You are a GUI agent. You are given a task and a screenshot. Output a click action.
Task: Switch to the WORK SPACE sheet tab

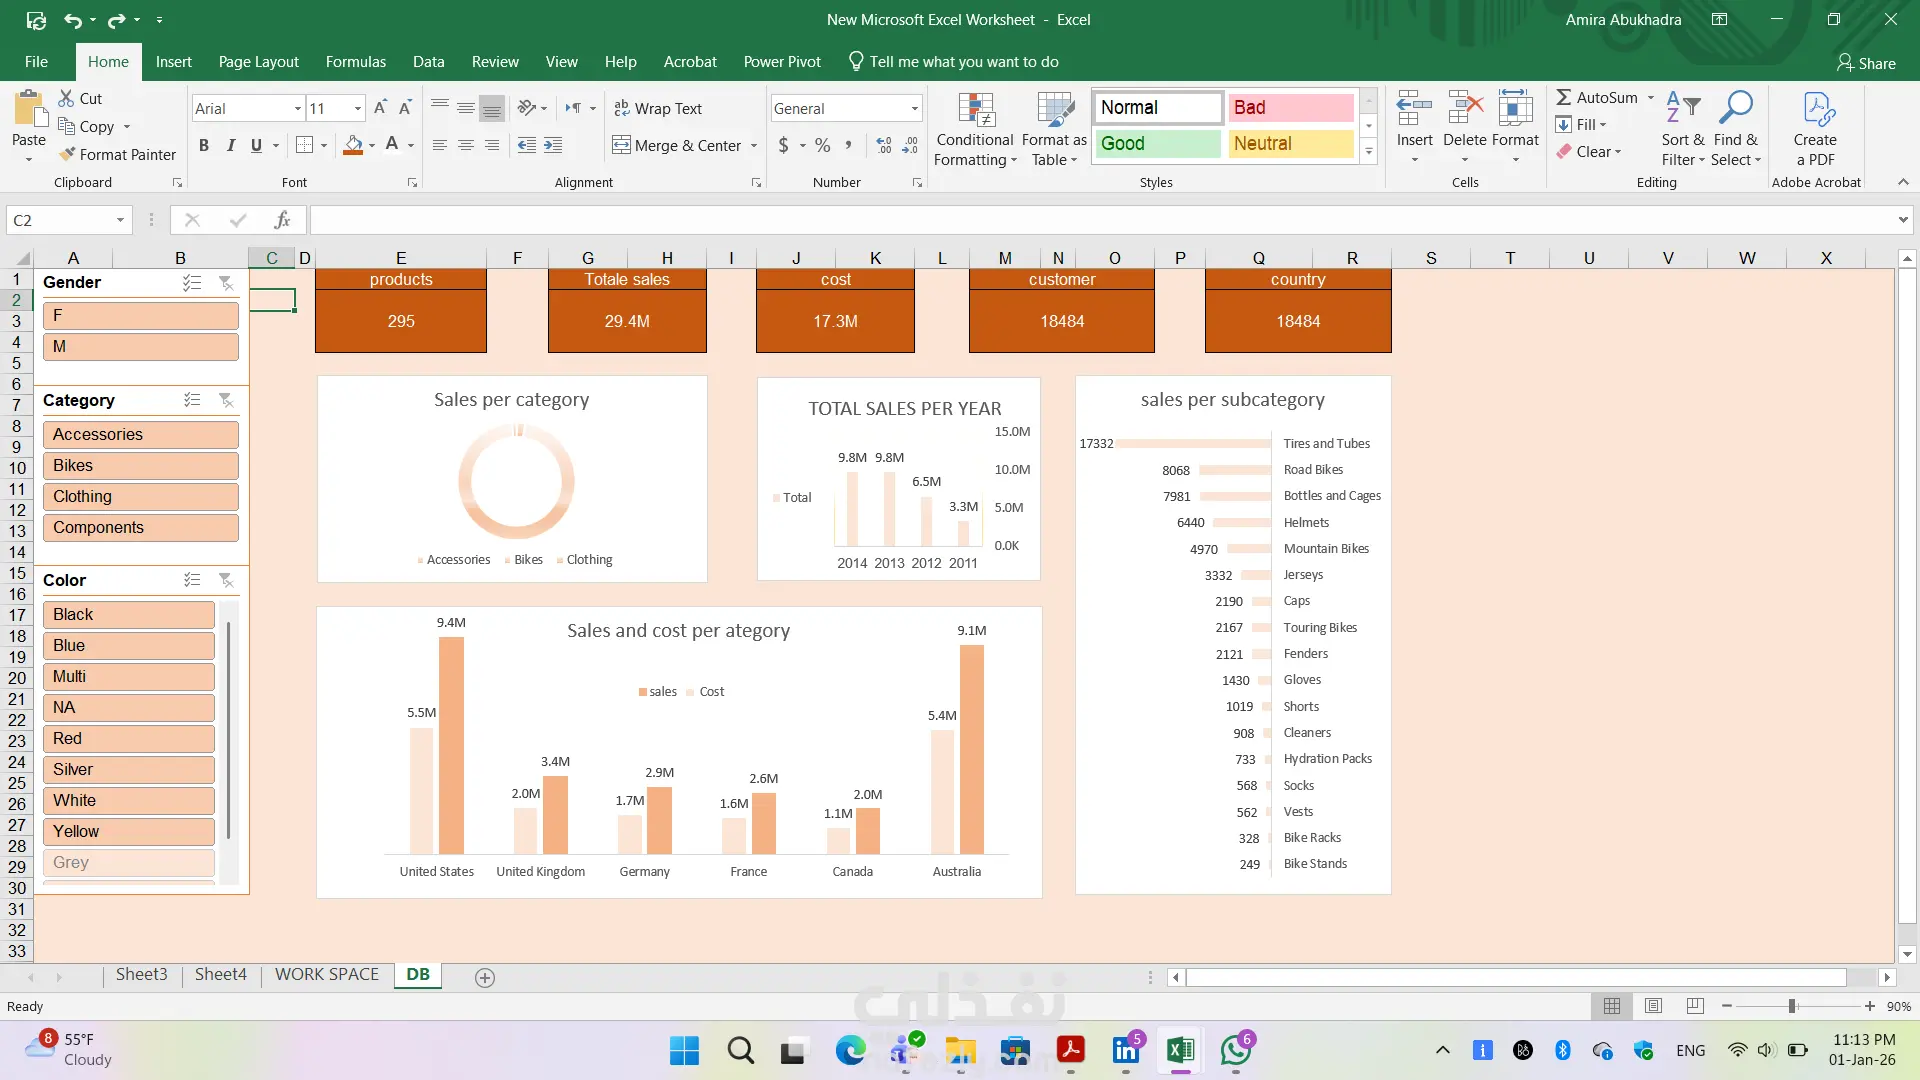tap(327, 975)
